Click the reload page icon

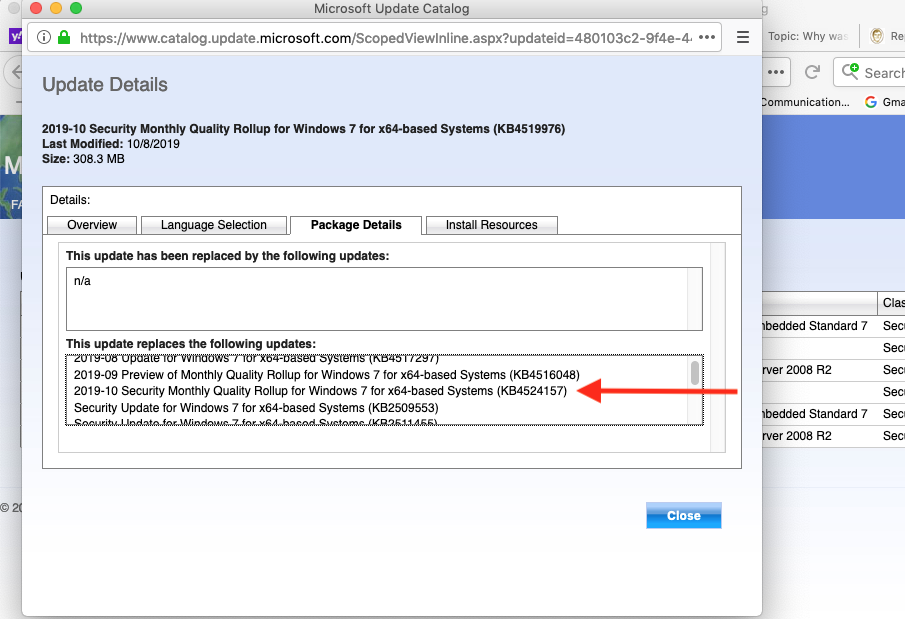813,72
